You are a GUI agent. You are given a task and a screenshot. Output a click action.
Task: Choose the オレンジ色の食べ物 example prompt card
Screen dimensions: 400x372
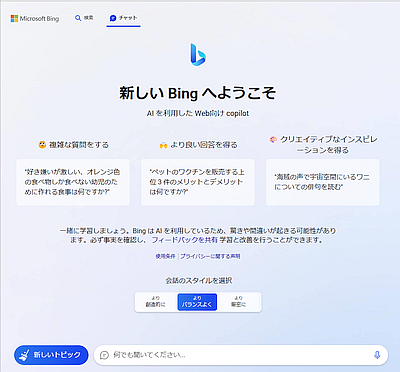click(x=73, y=182)
